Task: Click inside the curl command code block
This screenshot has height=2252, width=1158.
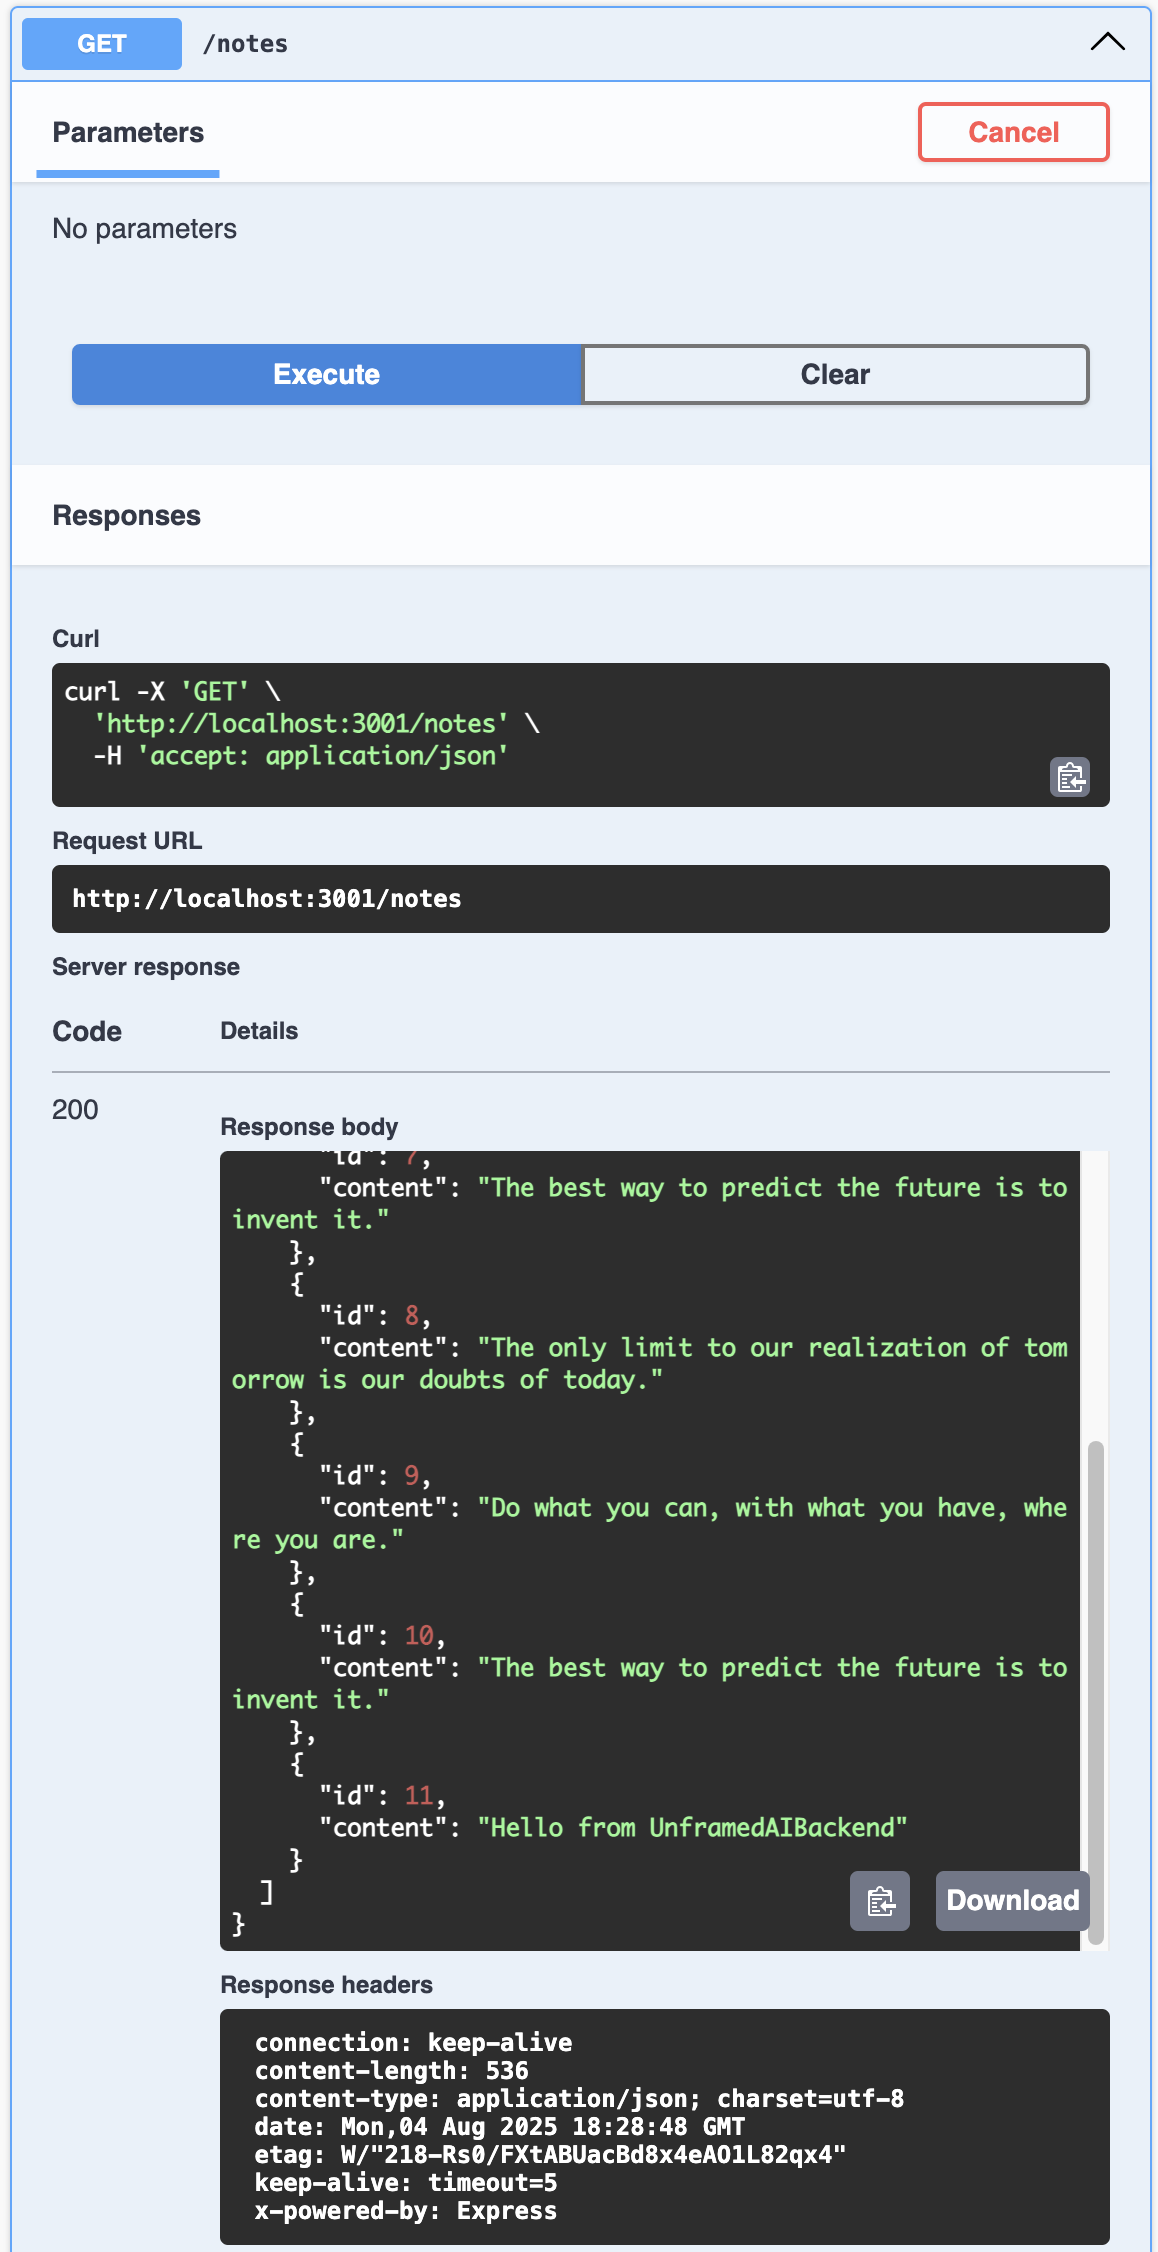Action: click(x=580, y=734)
